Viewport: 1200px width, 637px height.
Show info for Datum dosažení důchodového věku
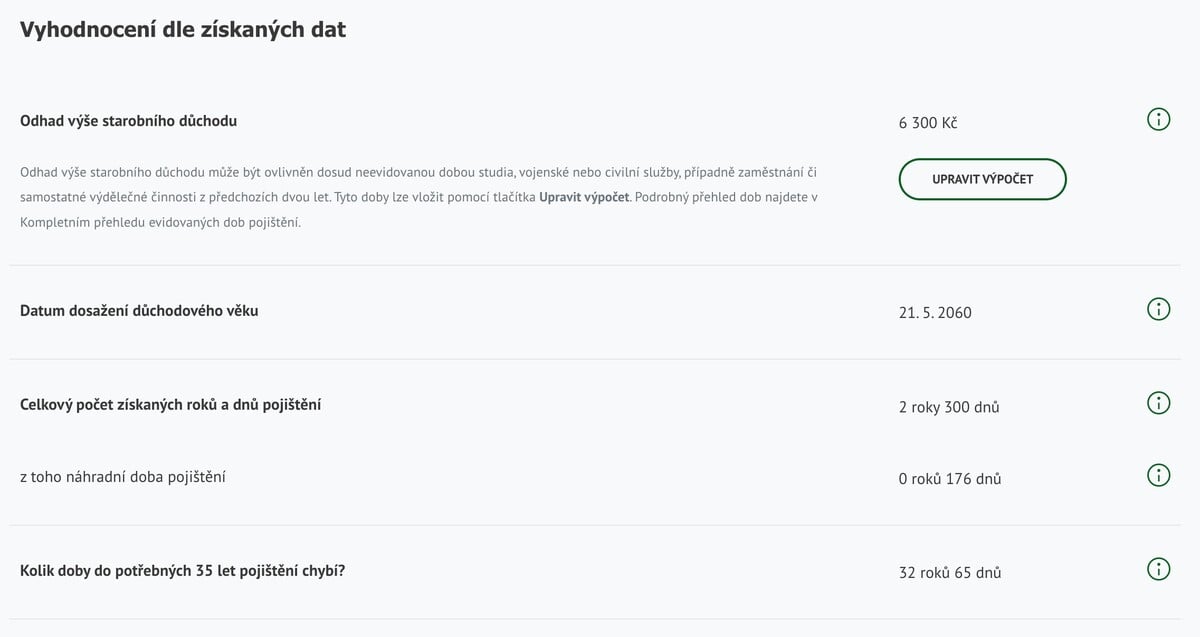click(x=1158, y=309)
